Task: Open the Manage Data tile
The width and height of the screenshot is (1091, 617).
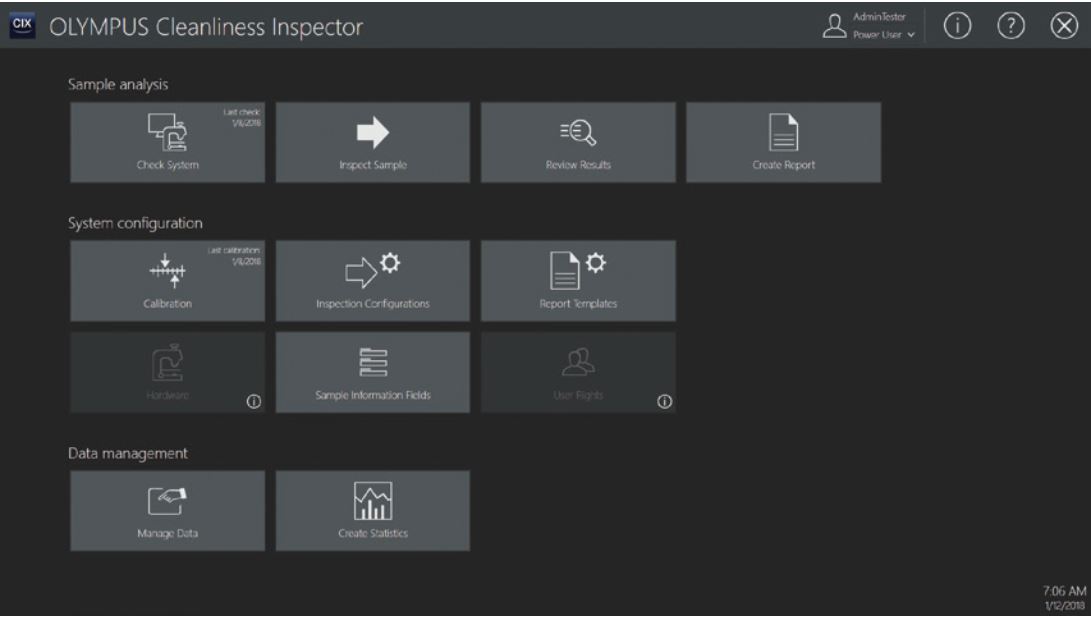Action: point(167,511)
